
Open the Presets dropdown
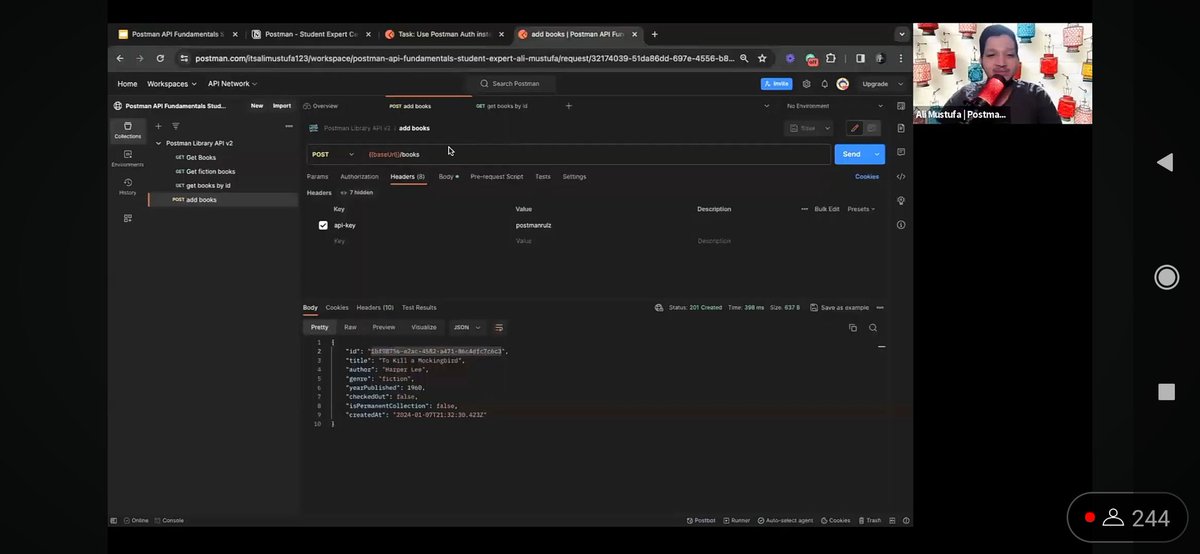coord(861,209)
